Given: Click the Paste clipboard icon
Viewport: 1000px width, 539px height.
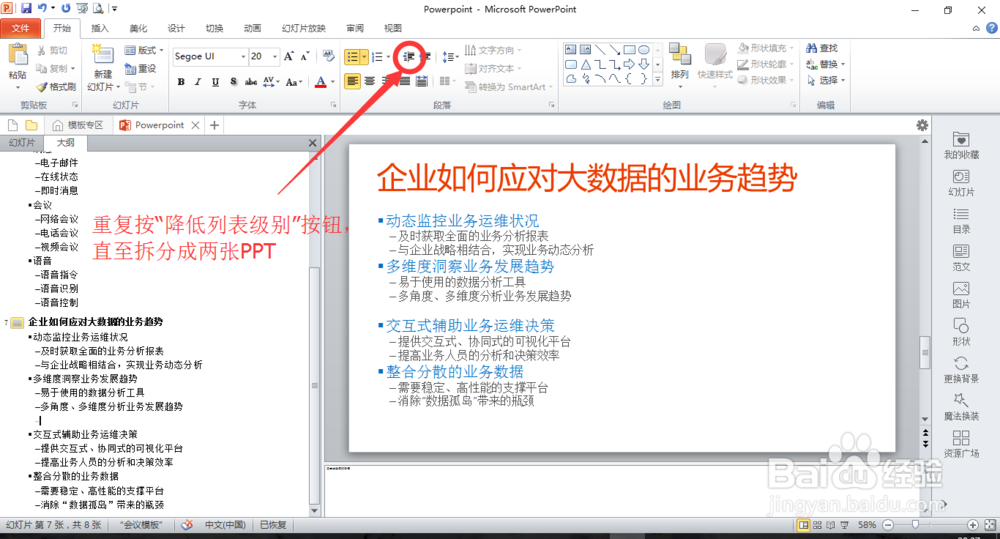Looking at the screenshot, I should point(17,55).
